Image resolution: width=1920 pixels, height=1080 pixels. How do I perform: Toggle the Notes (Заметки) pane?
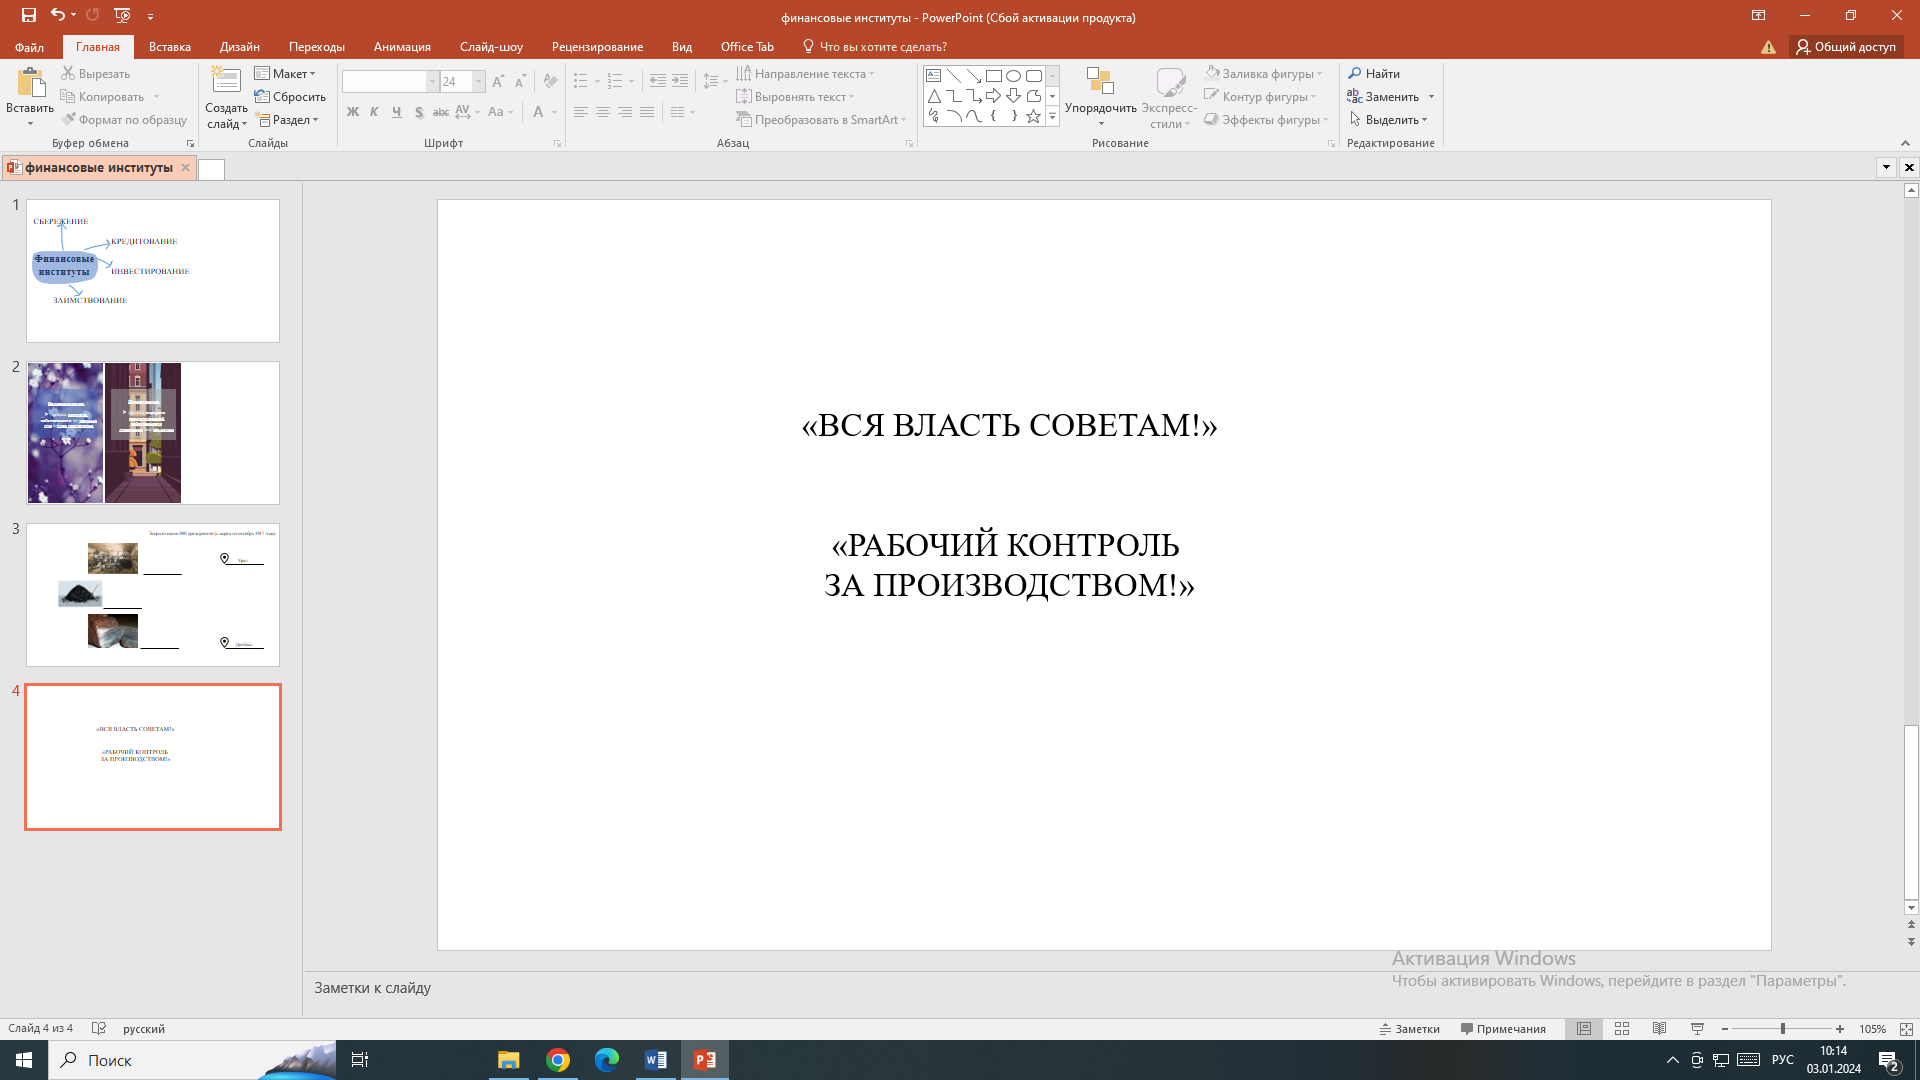click(x=1409, y=1028)
